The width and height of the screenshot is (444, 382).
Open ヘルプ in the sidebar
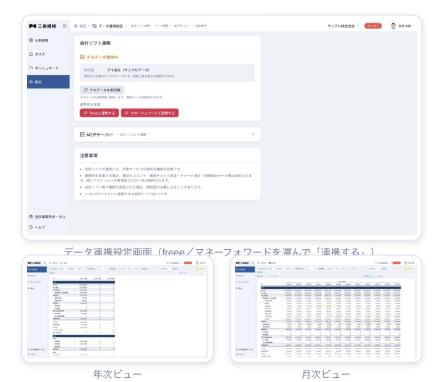[x=37, y=227]
